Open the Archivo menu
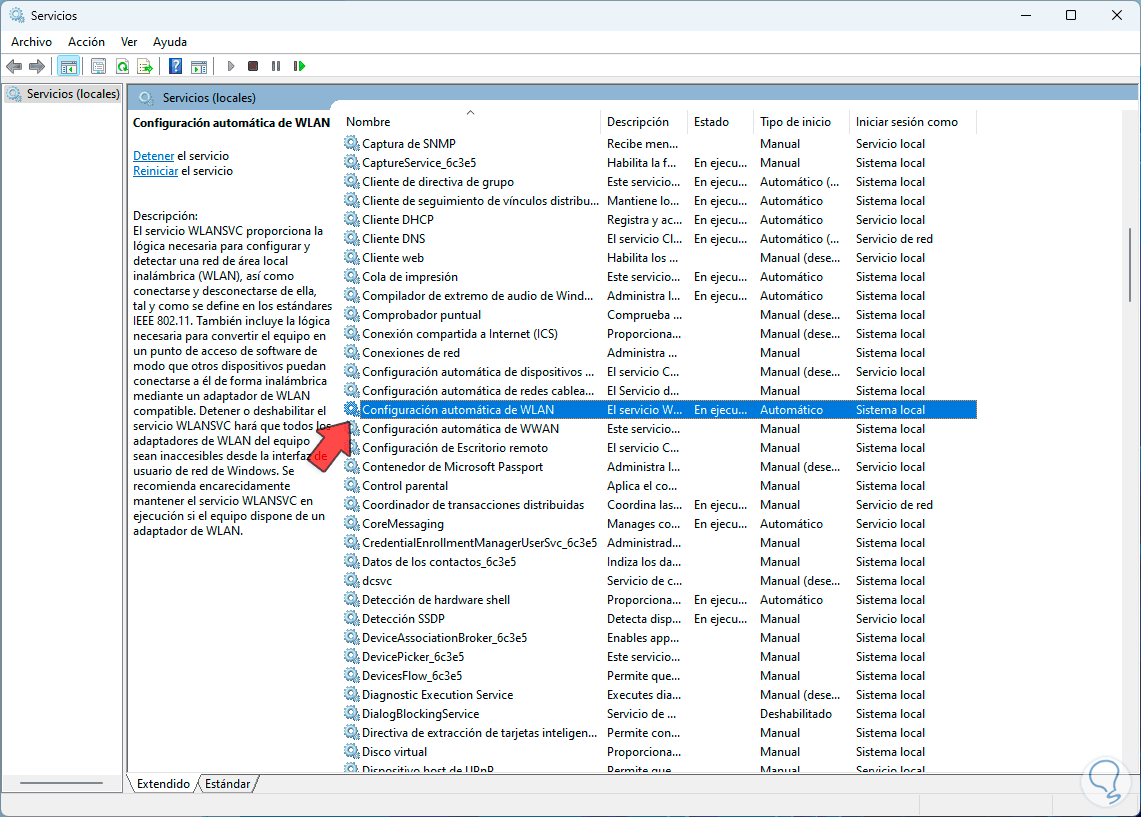 tap(31, 42)
